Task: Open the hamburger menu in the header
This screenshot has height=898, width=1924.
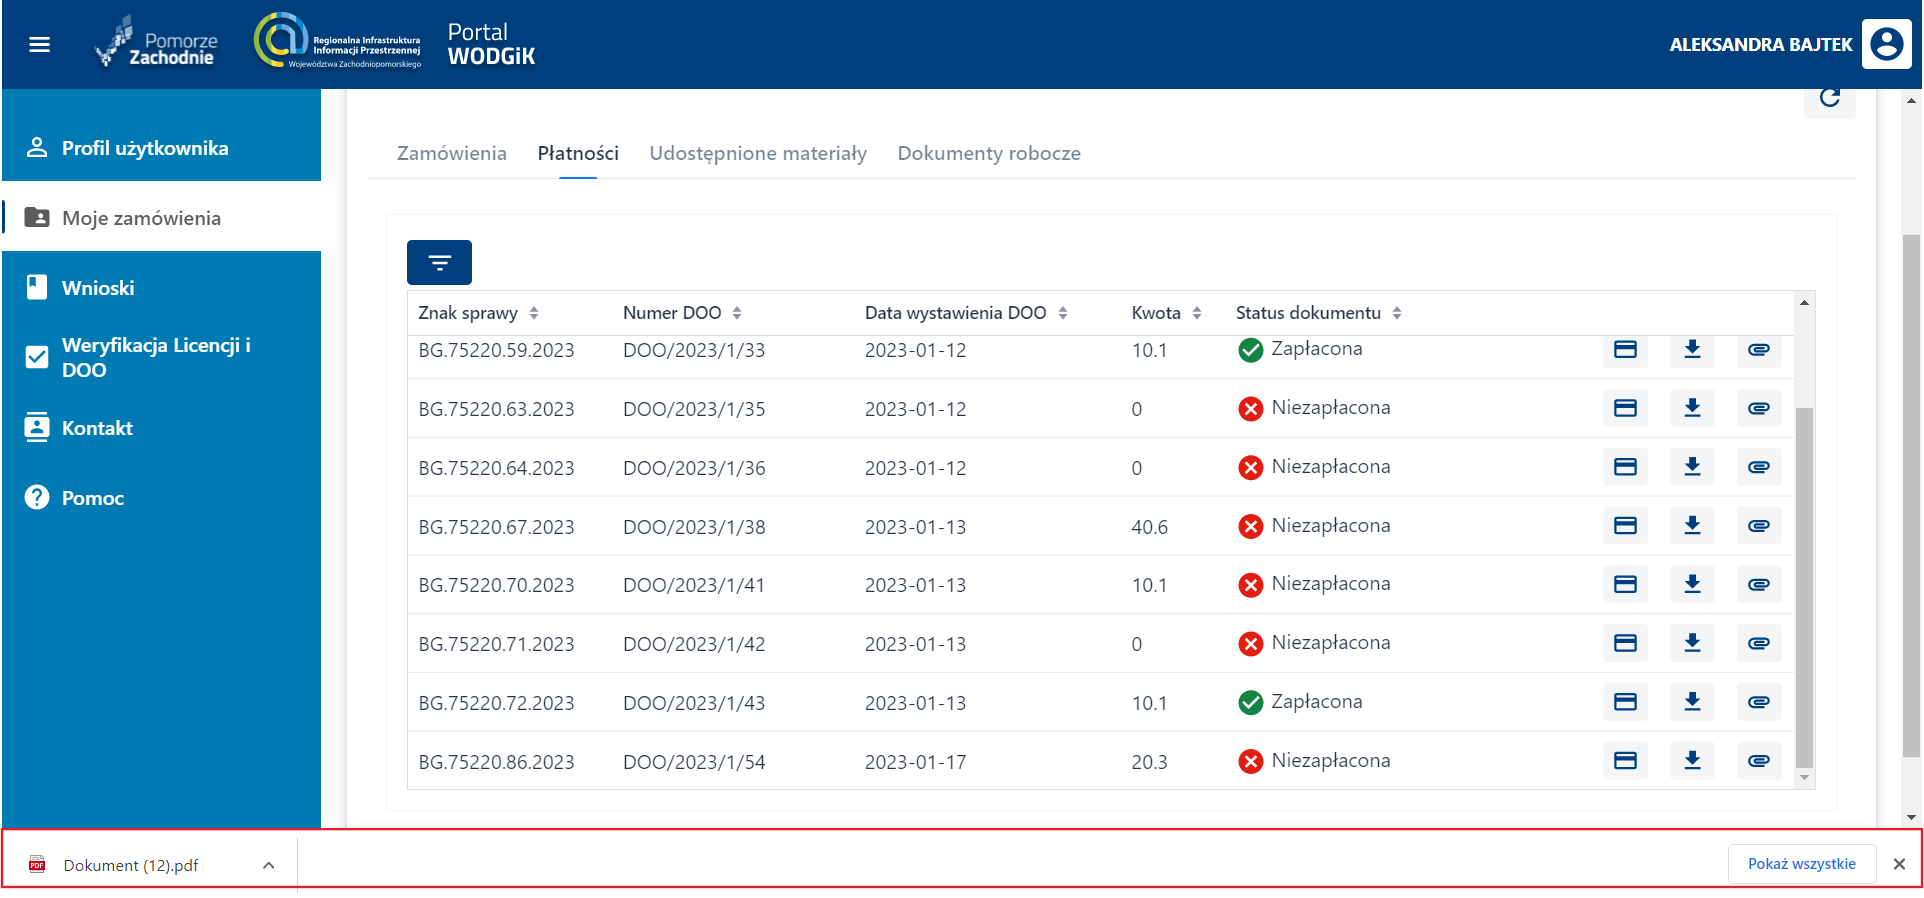Action: [x=40, y=44]
